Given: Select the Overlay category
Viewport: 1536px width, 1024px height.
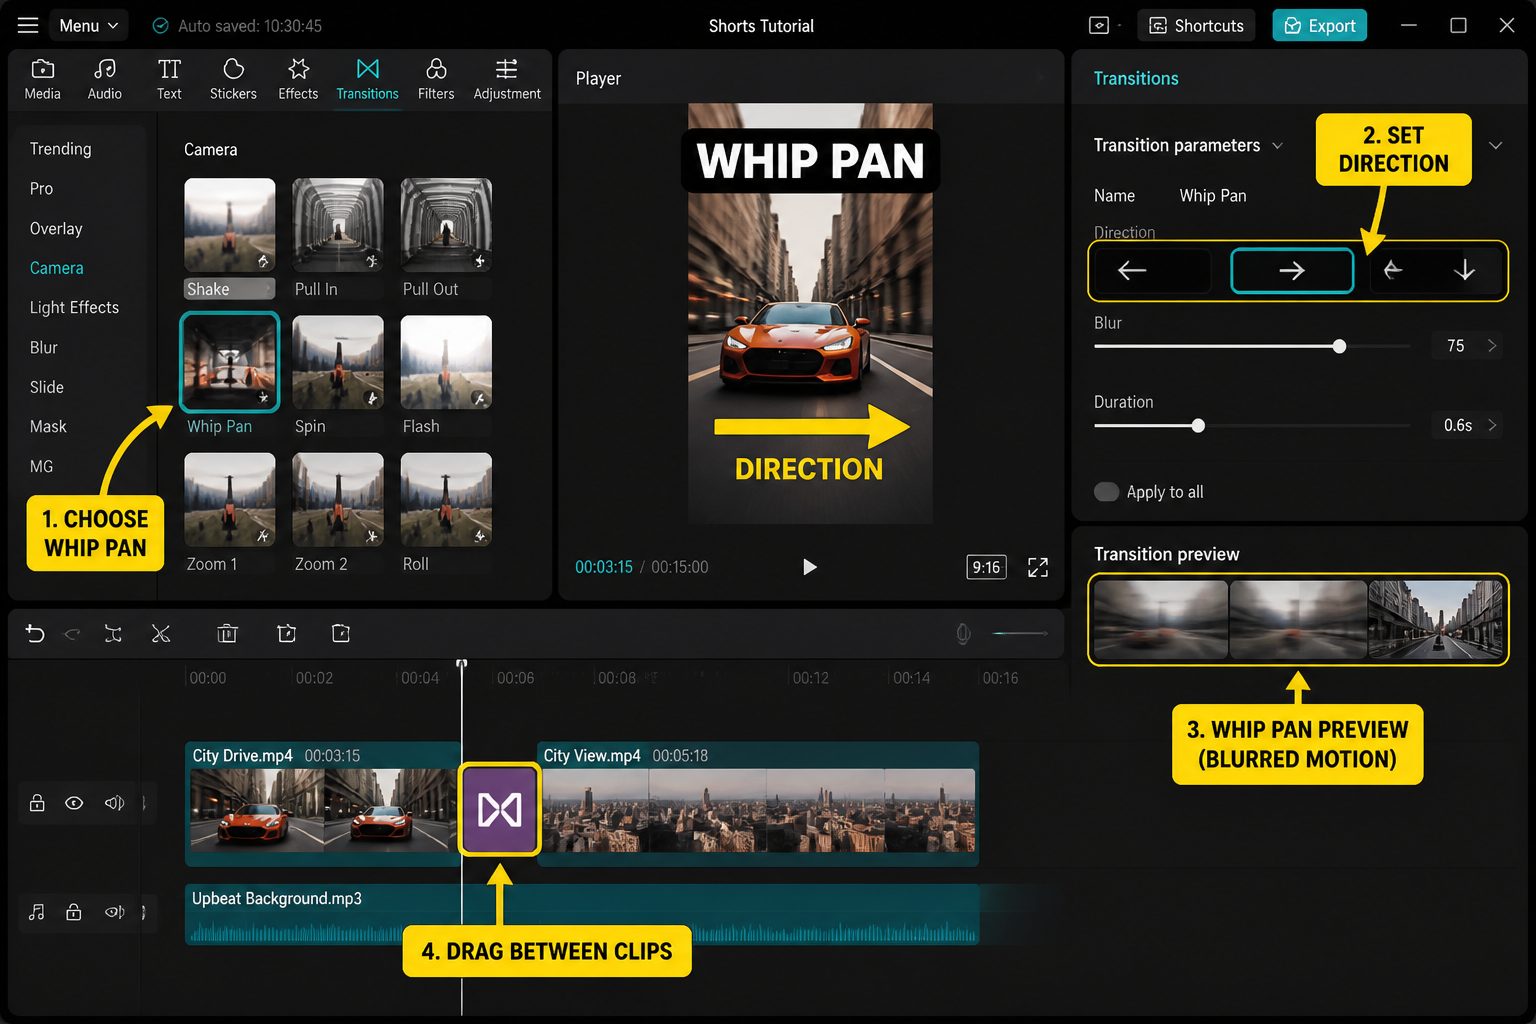Looking at the screenshot, I should pyautogui.click(x=56, y=228).
